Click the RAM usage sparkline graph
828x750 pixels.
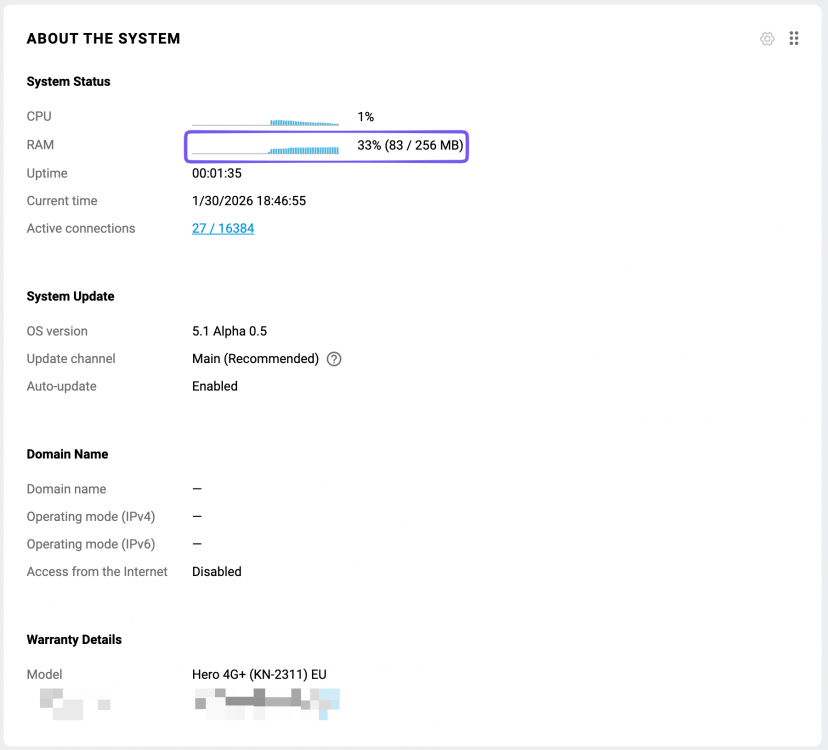pos(266,148)
